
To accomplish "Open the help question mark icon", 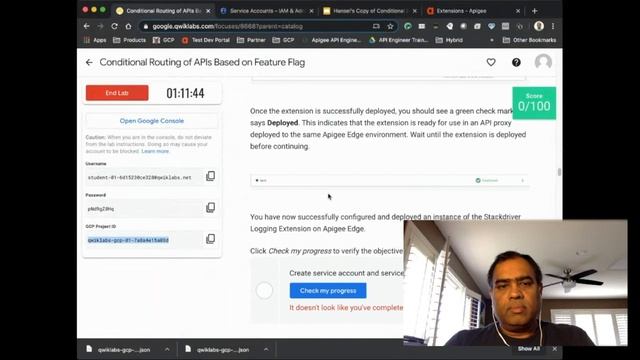I will click(x=516, y=62).
